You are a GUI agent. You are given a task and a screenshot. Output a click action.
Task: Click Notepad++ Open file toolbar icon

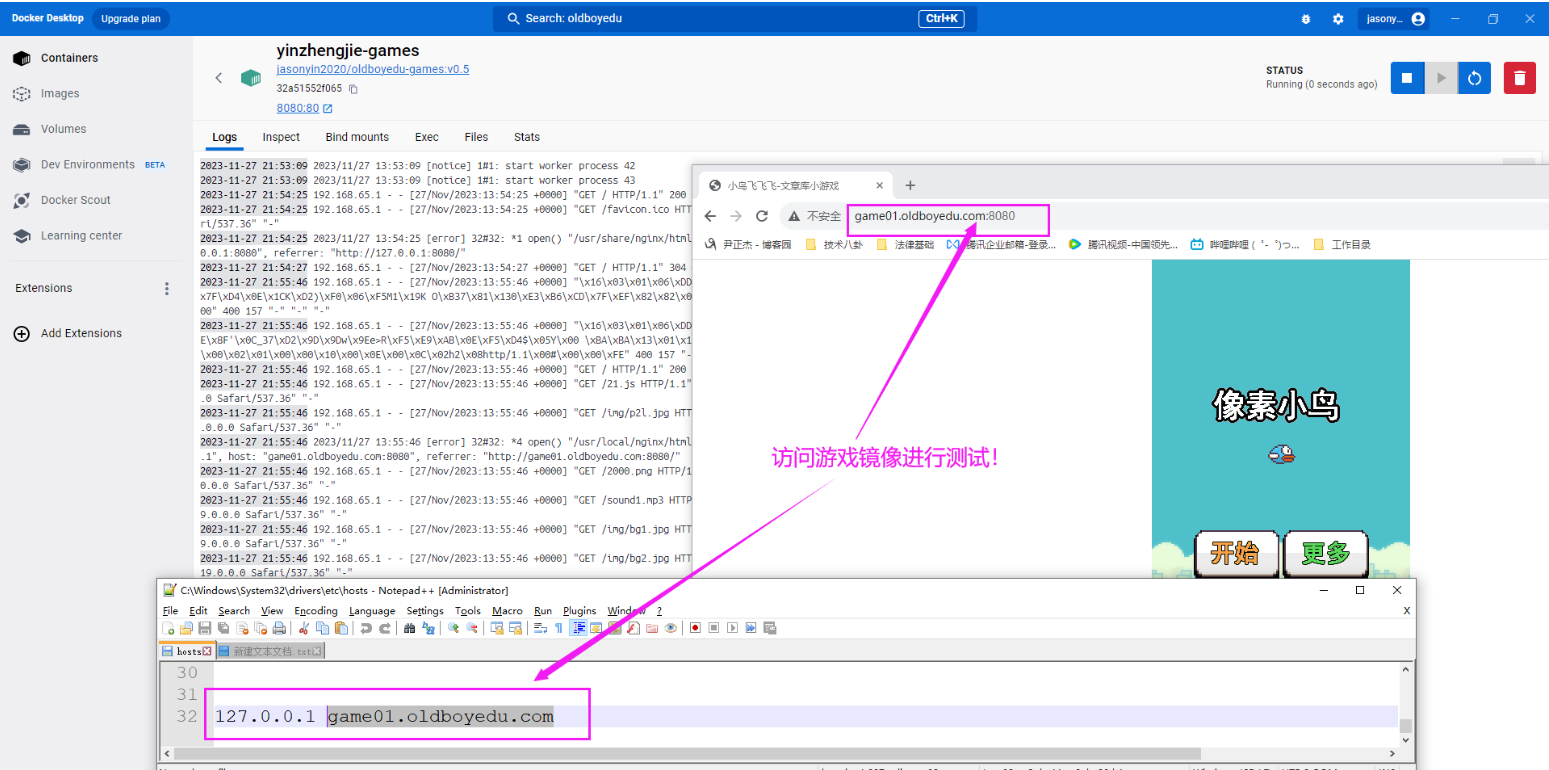point(186,628)
